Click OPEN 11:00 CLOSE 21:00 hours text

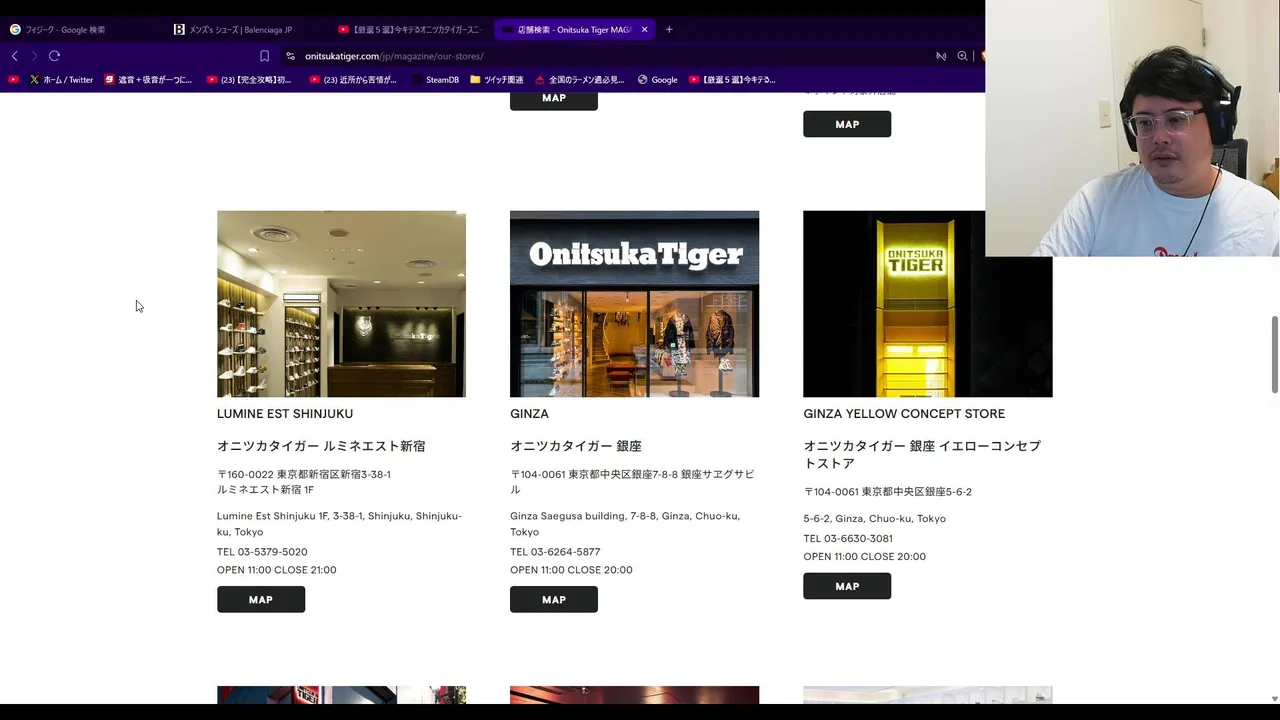tap(277, 570)
